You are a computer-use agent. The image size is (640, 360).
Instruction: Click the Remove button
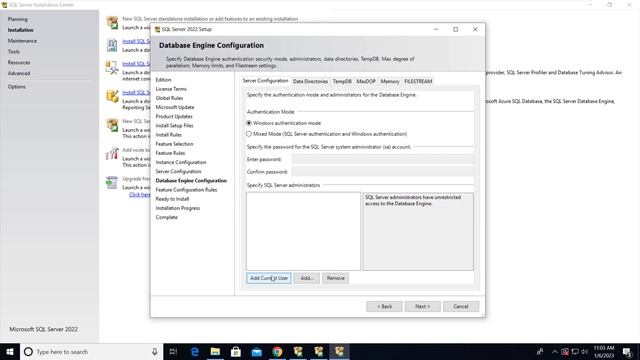tap(336, 278)
